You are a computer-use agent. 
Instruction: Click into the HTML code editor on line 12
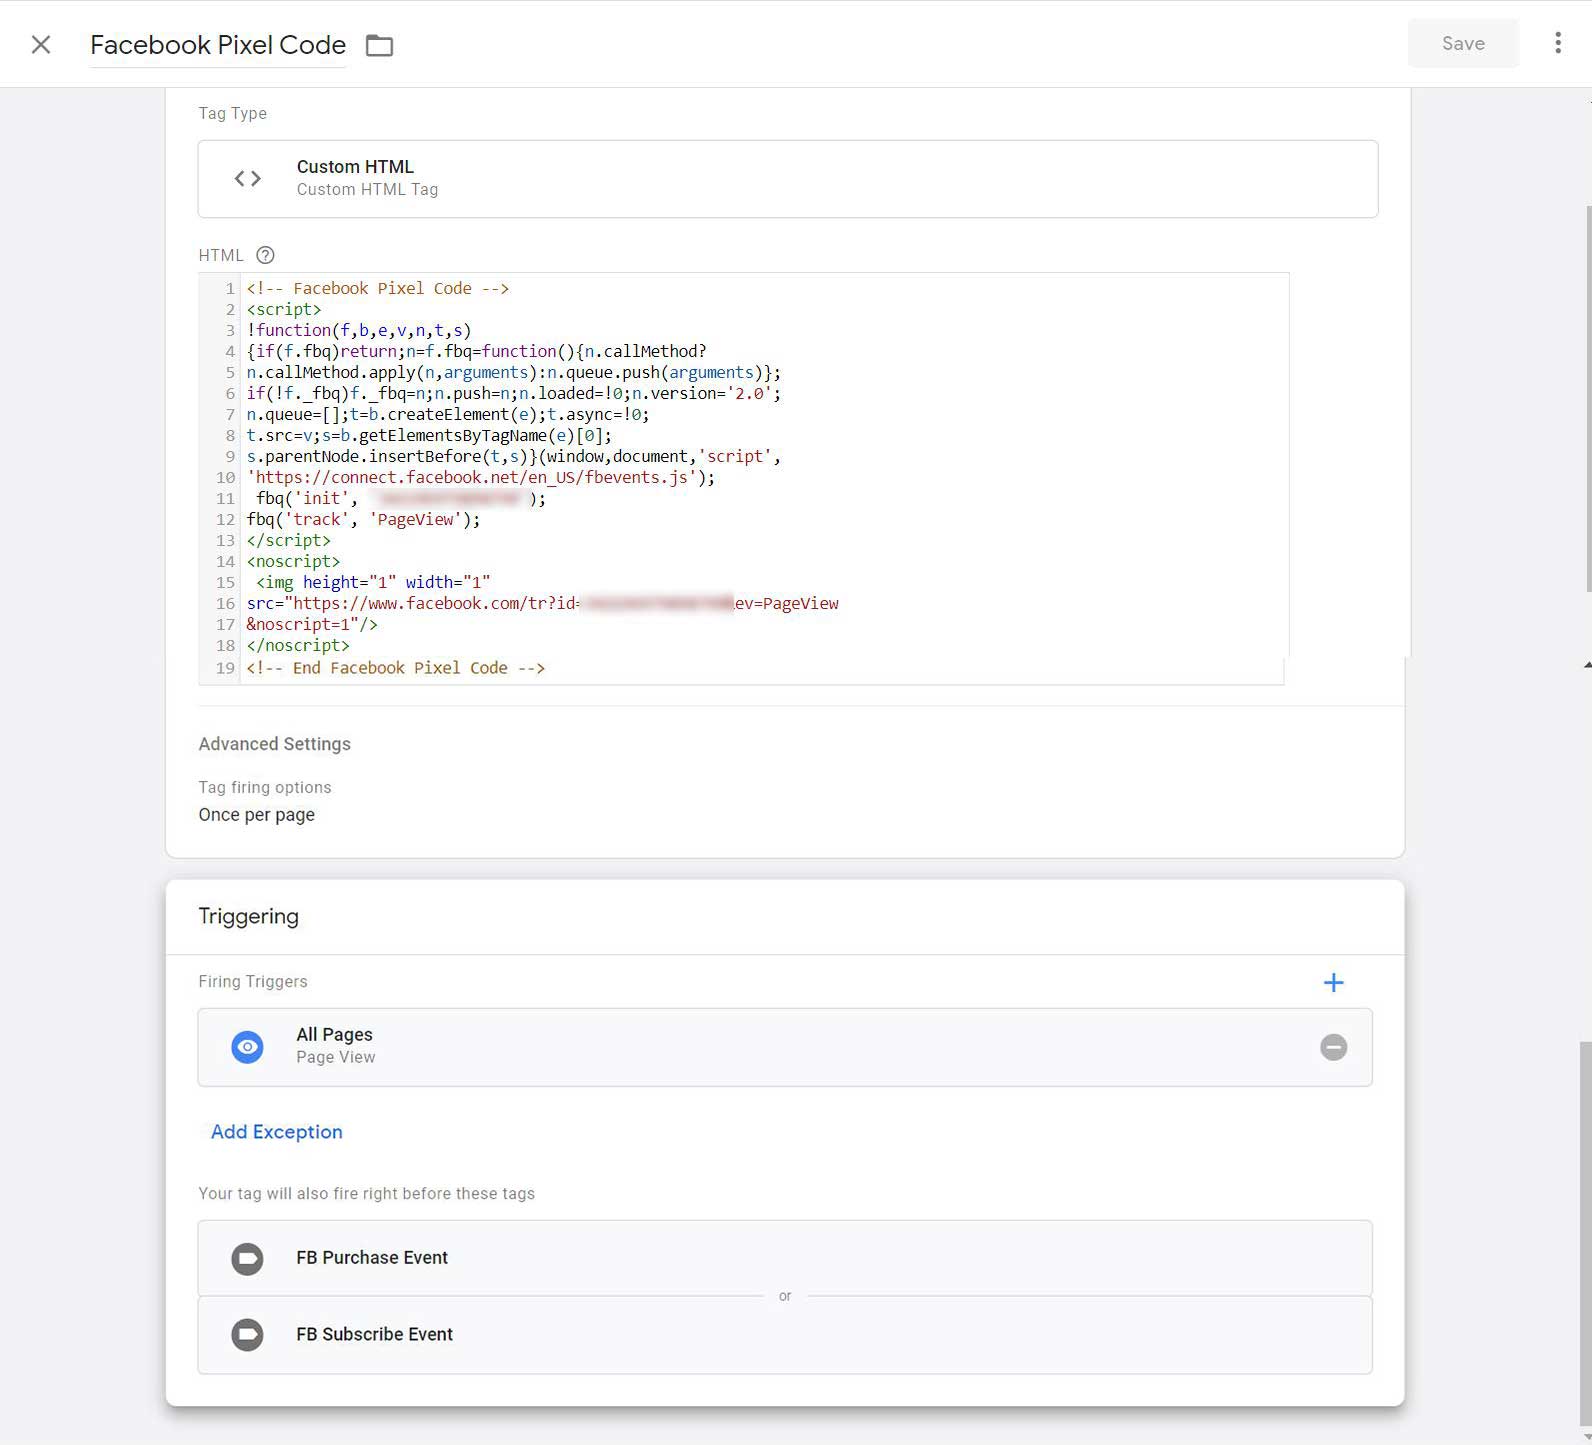[x=363, y=520]
